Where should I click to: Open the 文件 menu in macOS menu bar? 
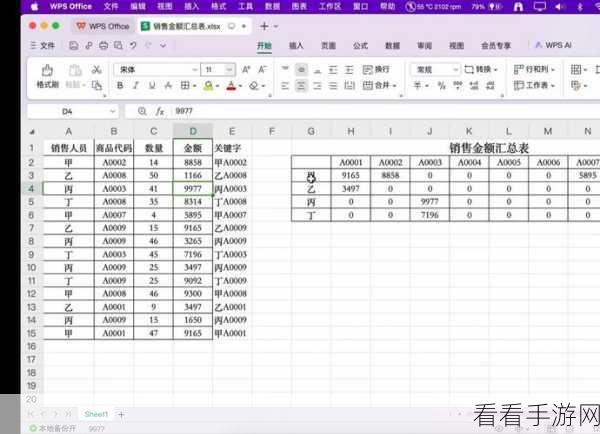pyautogui.click(x=111, y=7)
